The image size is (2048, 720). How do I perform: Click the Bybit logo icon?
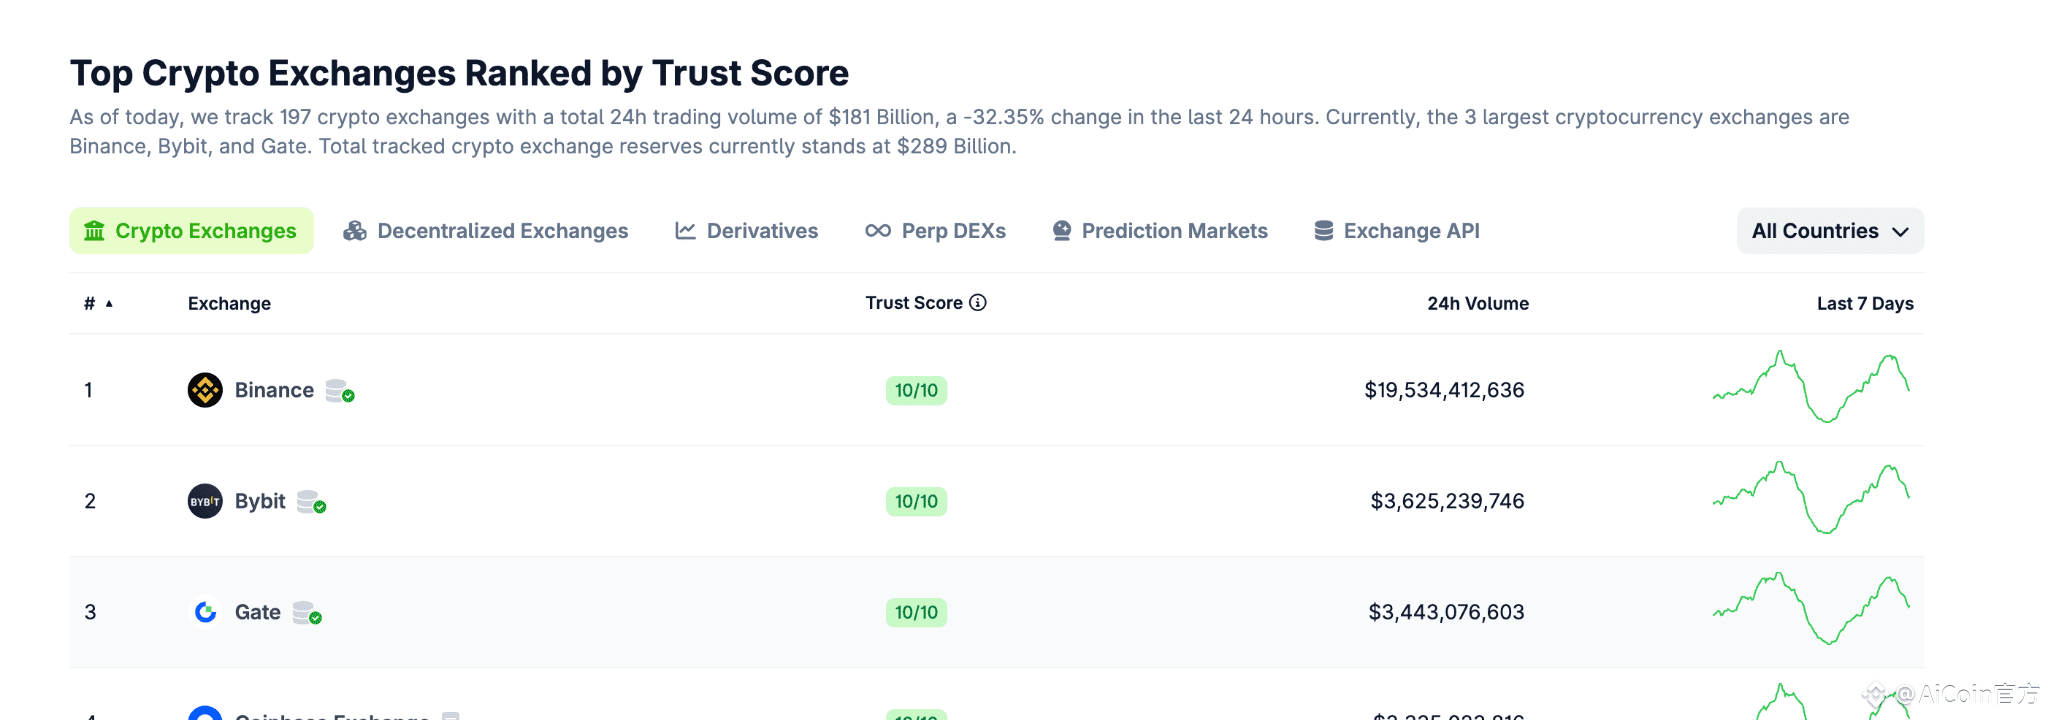[x=205, y=501]
